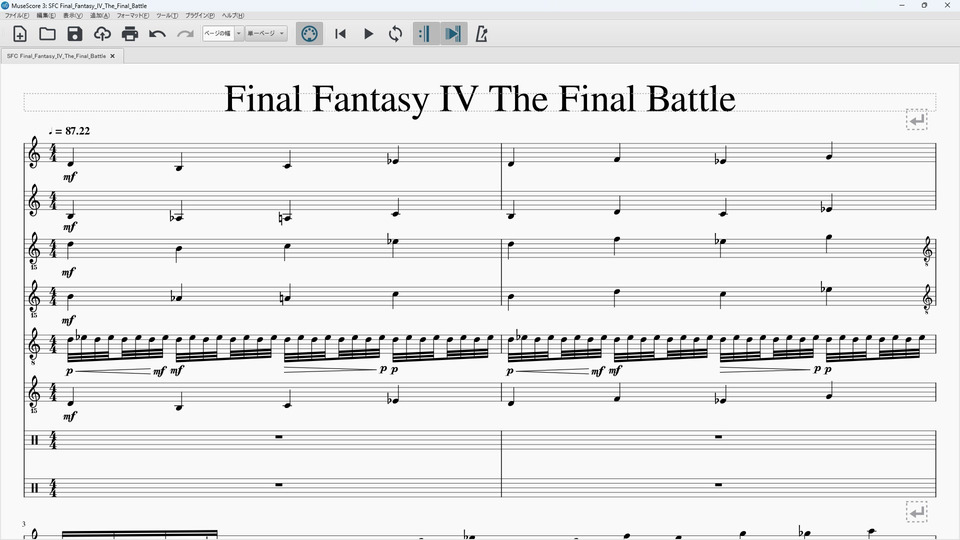The width and height of the screenshot is (960, 540).
Task: Select the mf dynamic under the second staff
Action: pyautogui.click(x=70, y=227)
